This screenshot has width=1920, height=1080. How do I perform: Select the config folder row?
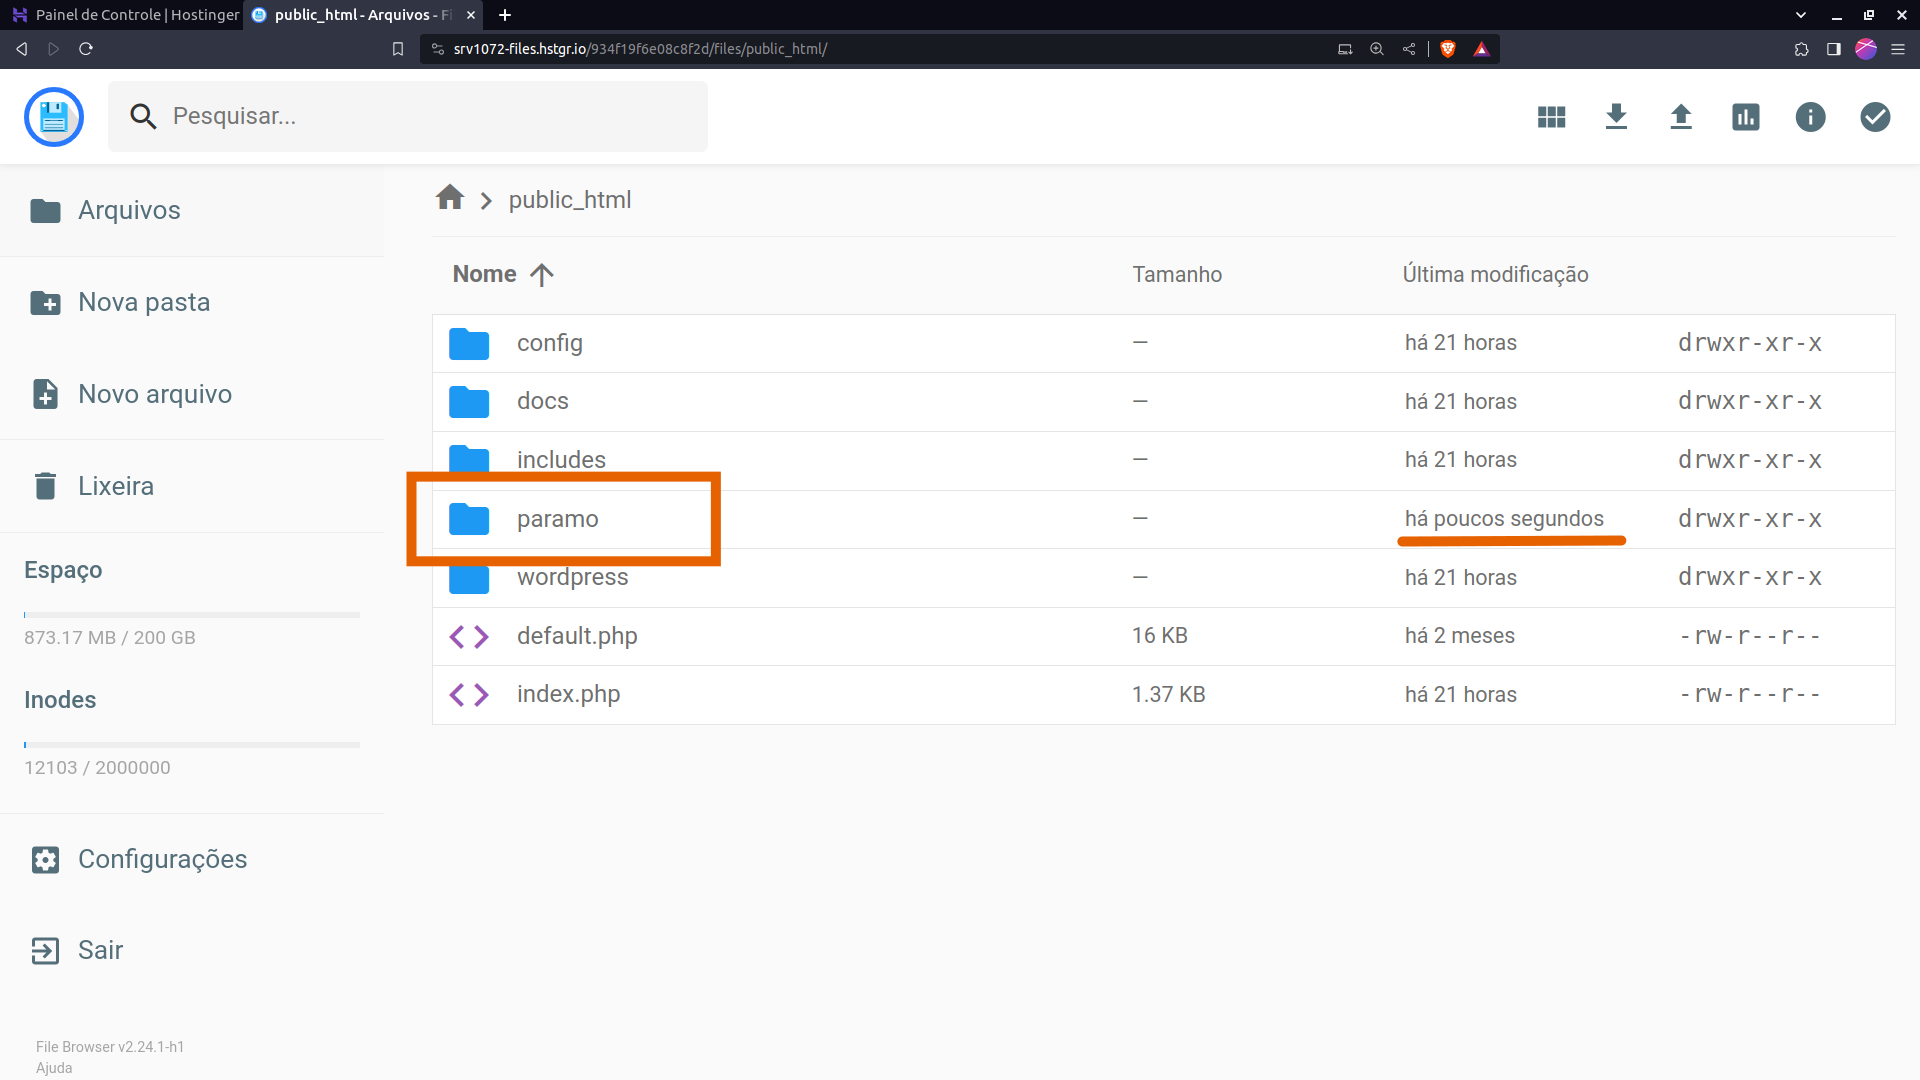click(1164, 343)
